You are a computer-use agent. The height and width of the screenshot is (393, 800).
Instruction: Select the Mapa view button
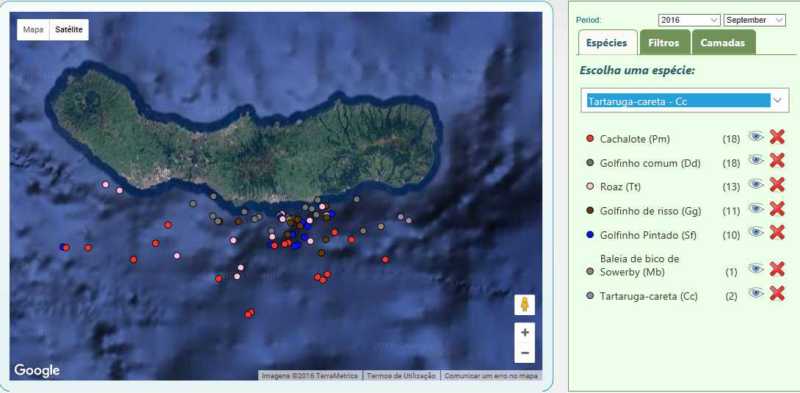point(33,30)
